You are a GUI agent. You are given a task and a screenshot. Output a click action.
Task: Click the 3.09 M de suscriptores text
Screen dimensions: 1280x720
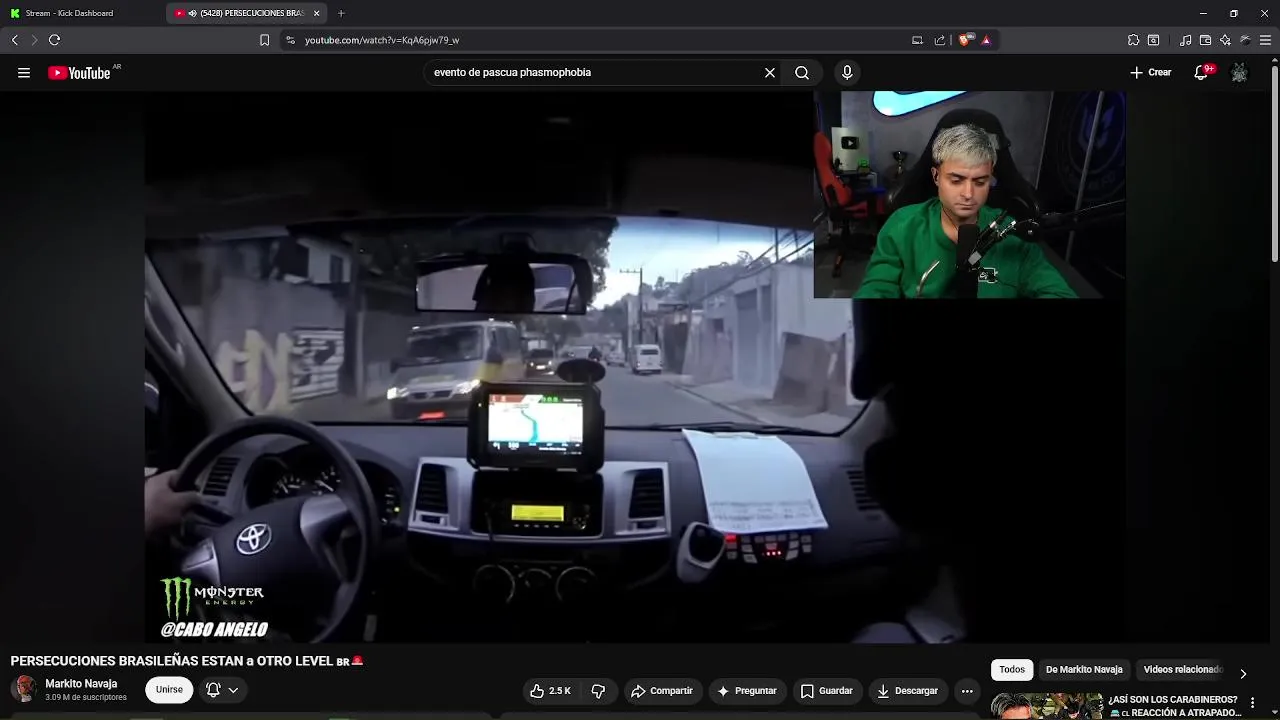(x=86, y=697)
